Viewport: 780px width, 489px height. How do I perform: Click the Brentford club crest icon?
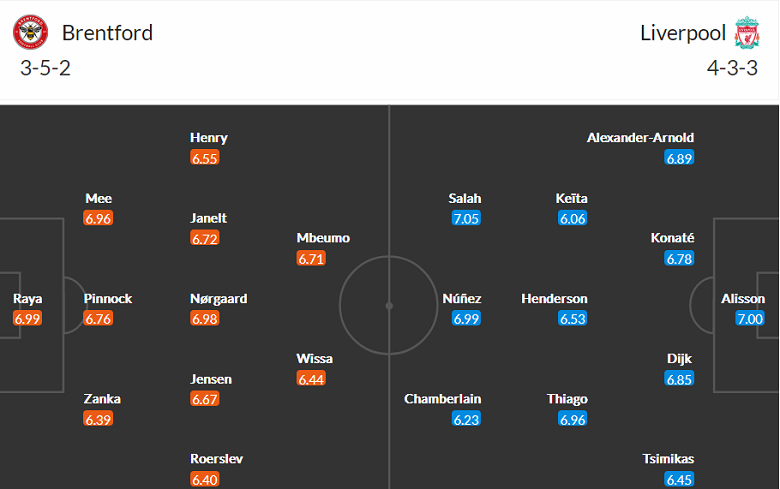[30, 32]
